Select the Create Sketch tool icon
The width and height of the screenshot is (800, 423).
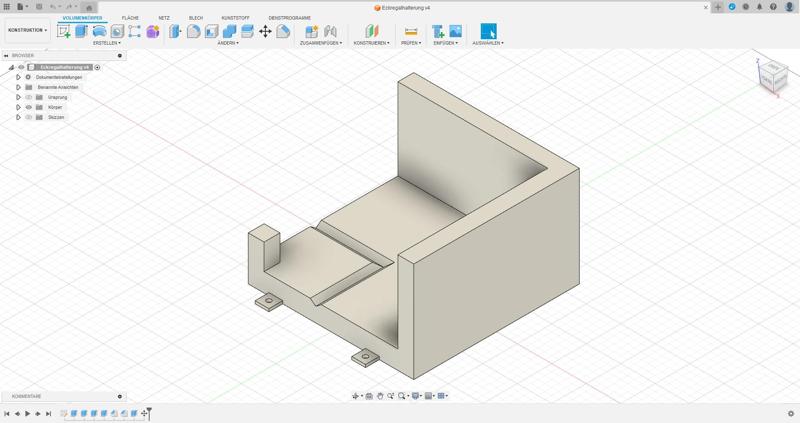click(x=64, y=31)
